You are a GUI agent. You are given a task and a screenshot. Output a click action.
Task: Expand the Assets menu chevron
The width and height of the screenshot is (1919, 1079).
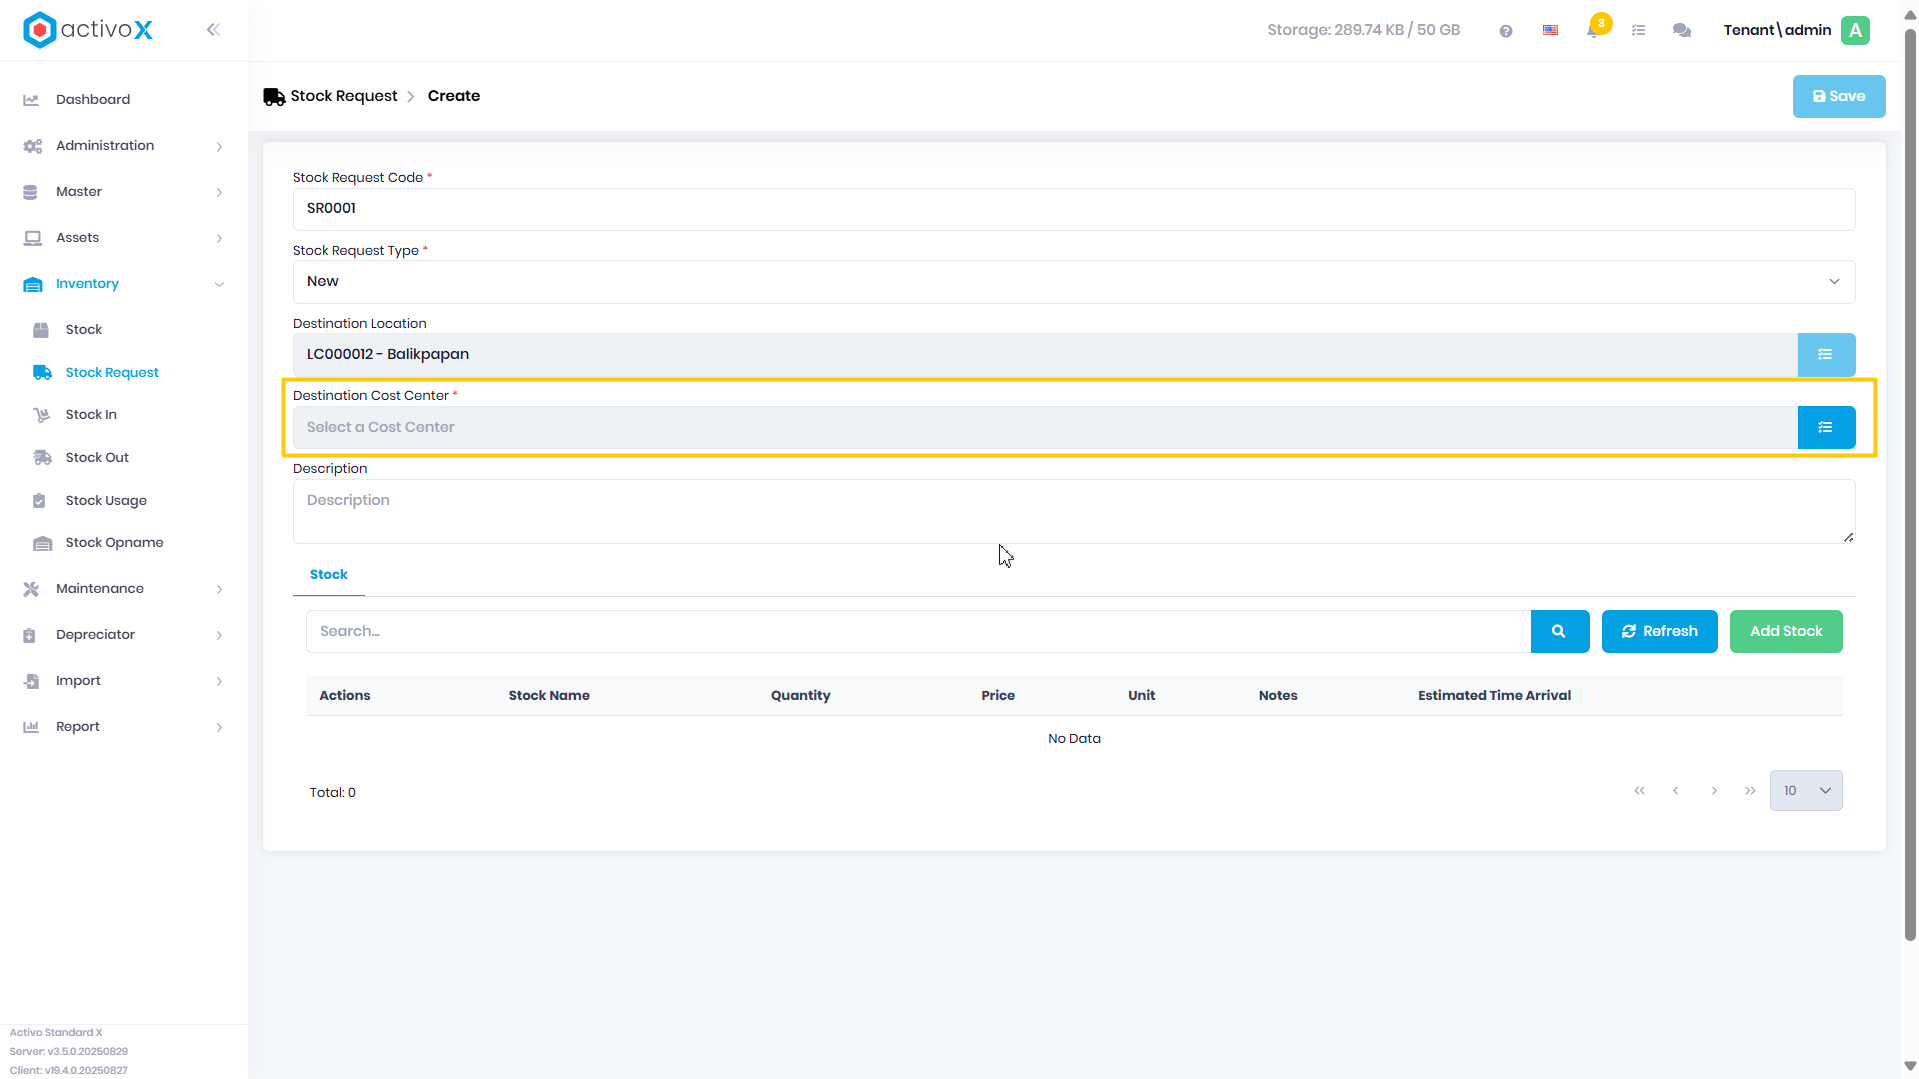219,239
